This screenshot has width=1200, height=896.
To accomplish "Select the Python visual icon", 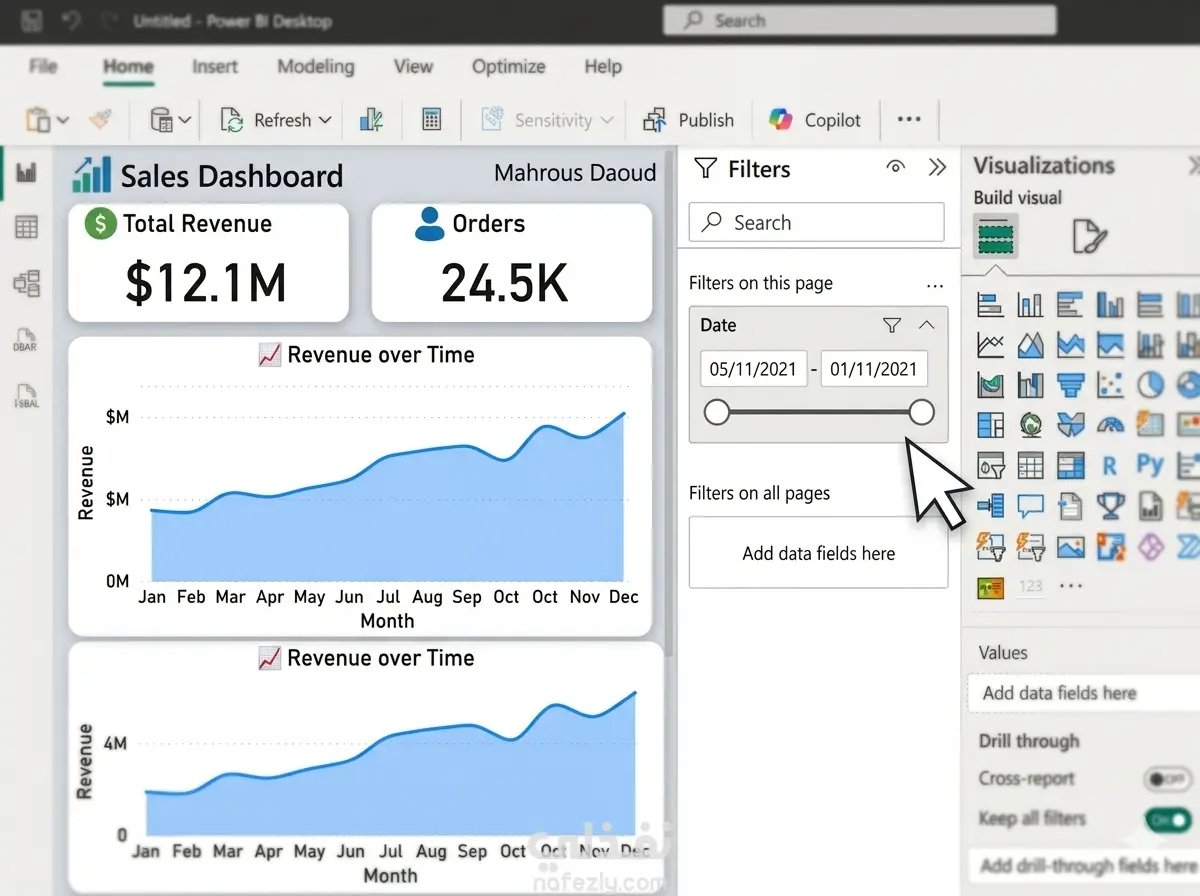I will click(1151, 465).
